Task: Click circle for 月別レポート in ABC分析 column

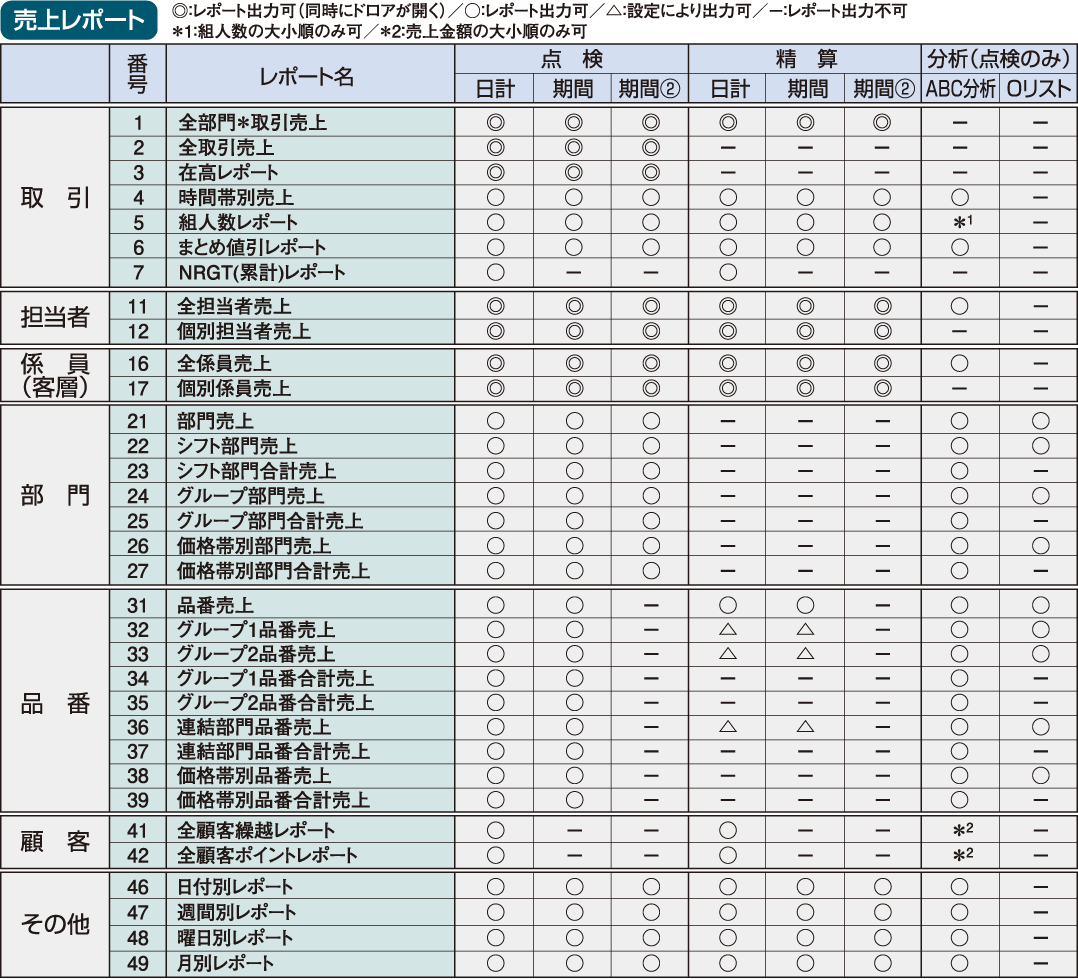Action: [960, 963]
